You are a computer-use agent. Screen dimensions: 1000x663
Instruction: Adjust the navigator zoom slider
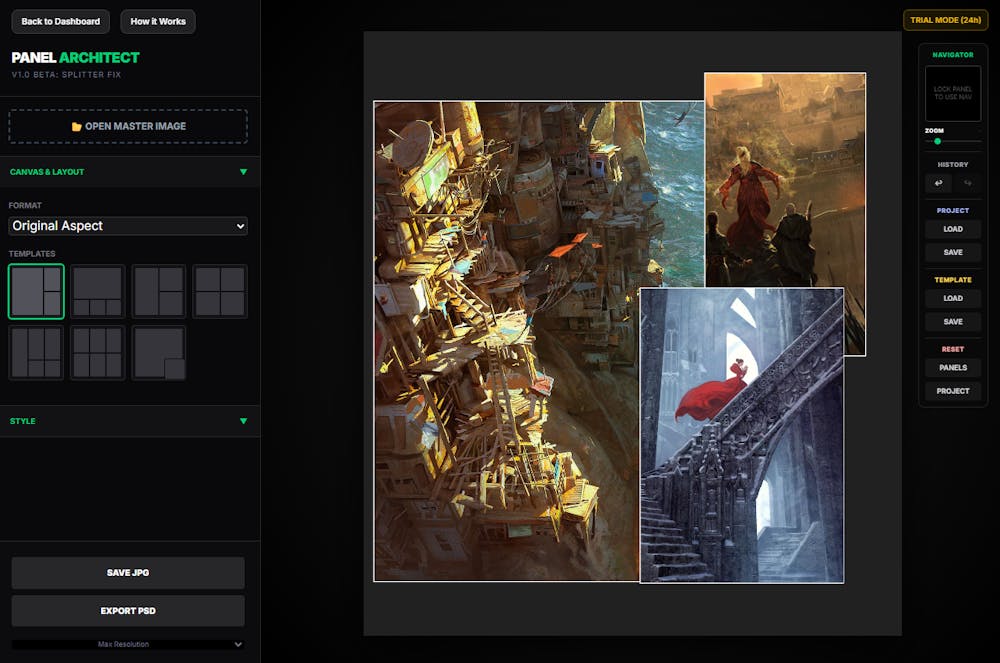pos(937,141)
